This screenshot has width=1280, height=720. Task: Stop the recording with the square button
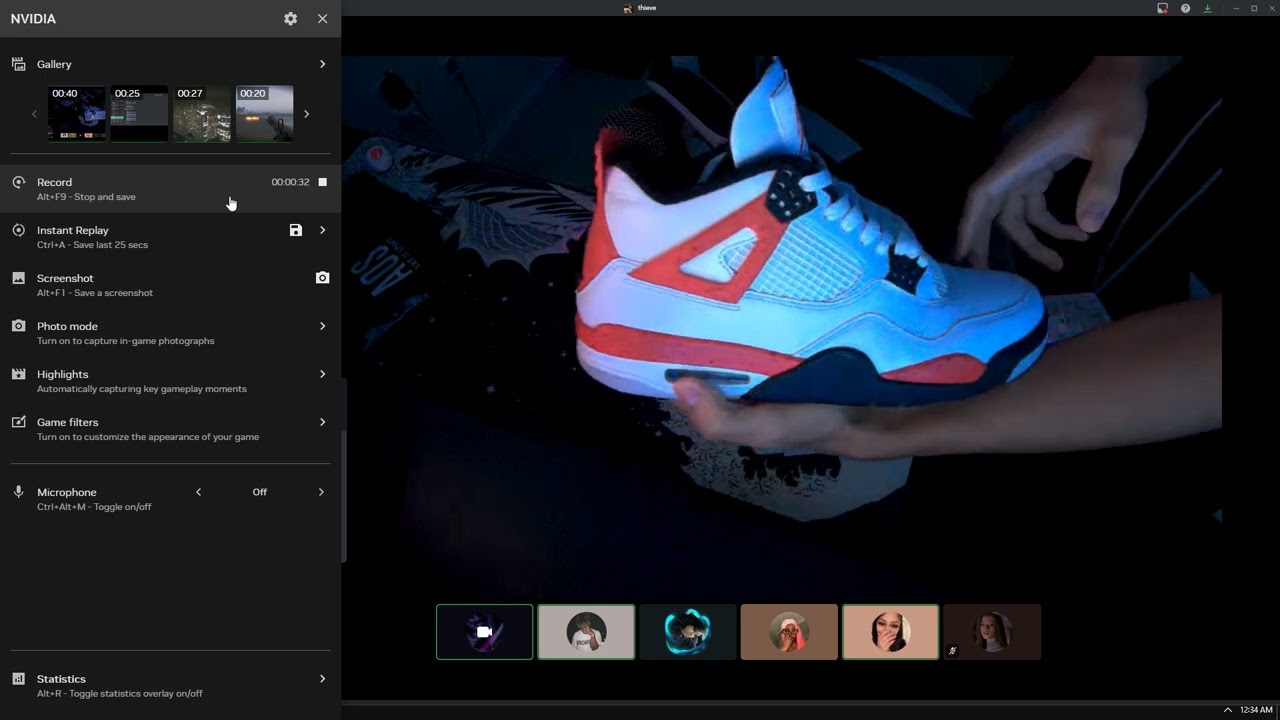(x=322, y=182)
